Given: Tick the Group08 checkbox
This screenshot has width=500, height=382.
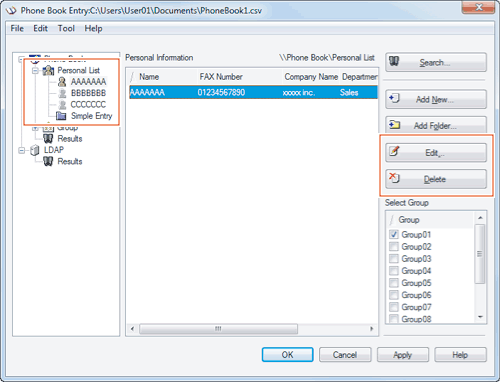Looking at the screenshot, I should click(x=394, y=319).
